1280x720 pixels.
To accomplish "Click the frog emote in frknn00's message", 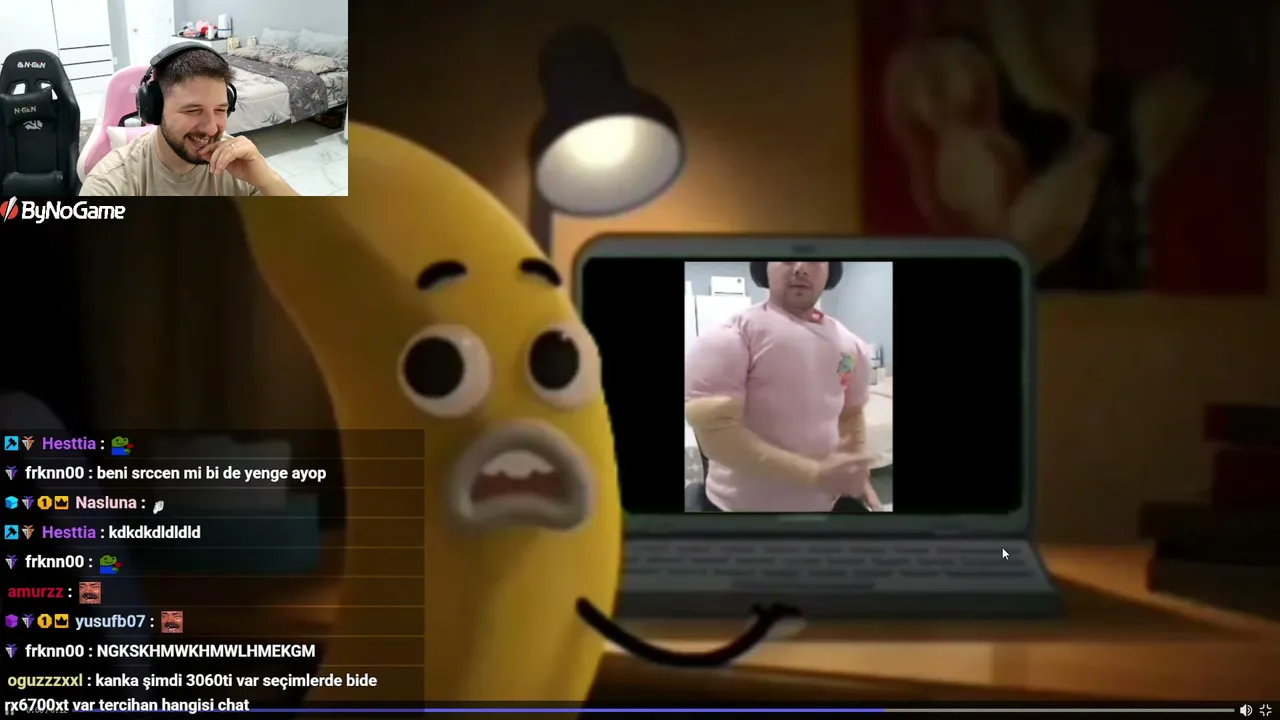I will click(x=110, y=562).
